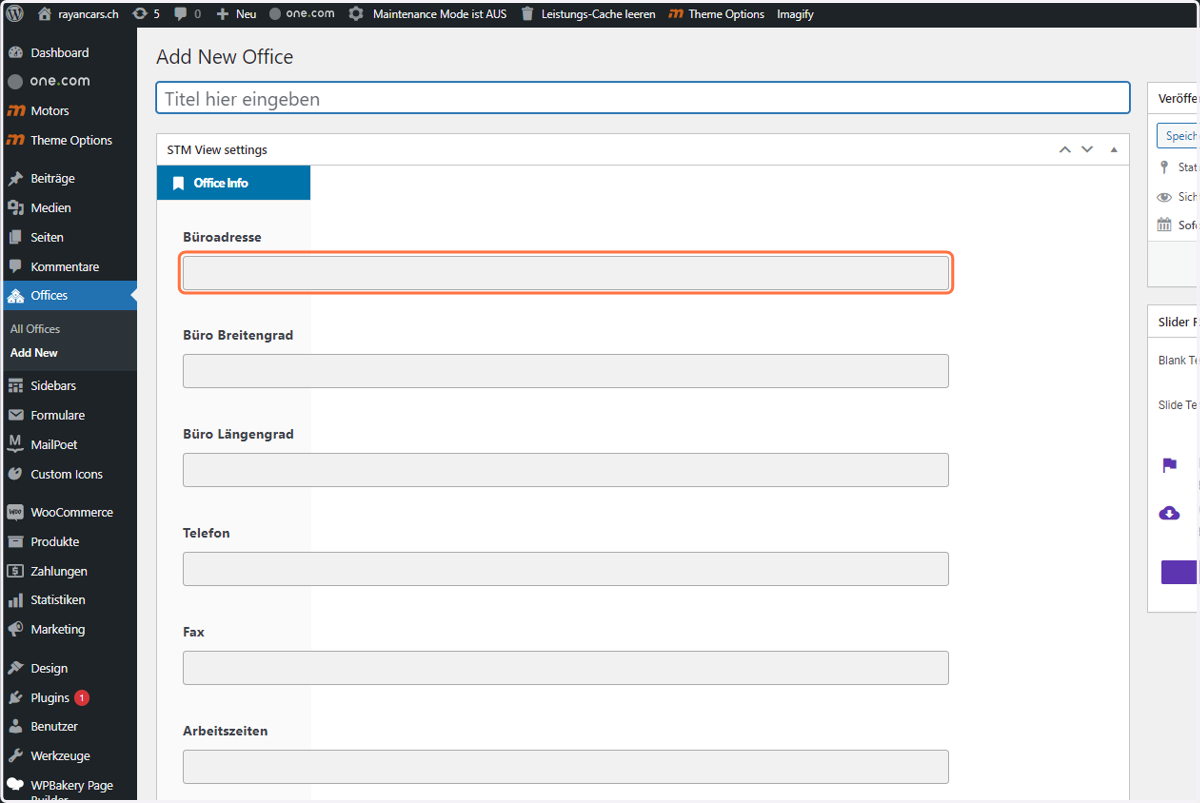The height and width of the screenshot is (803, 1200).
Task: Click Add New submenu link
Action: [34, 353]
